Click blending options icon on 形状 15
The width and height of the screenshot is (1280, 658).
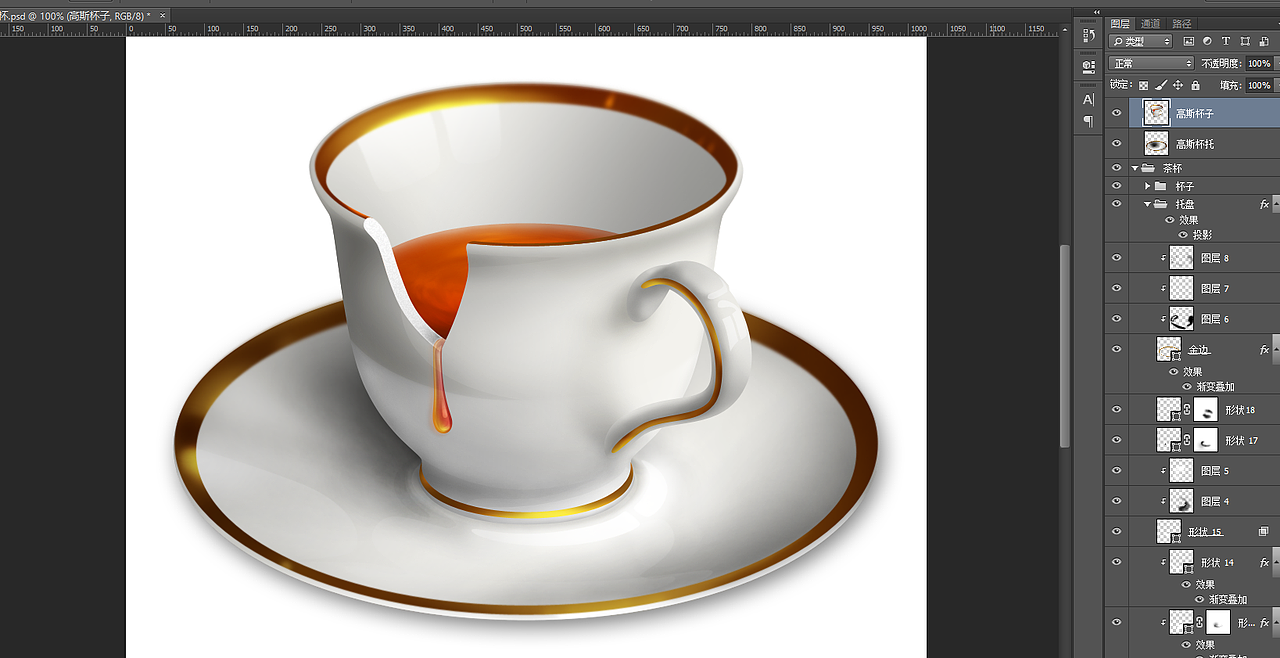point(1263,532)
